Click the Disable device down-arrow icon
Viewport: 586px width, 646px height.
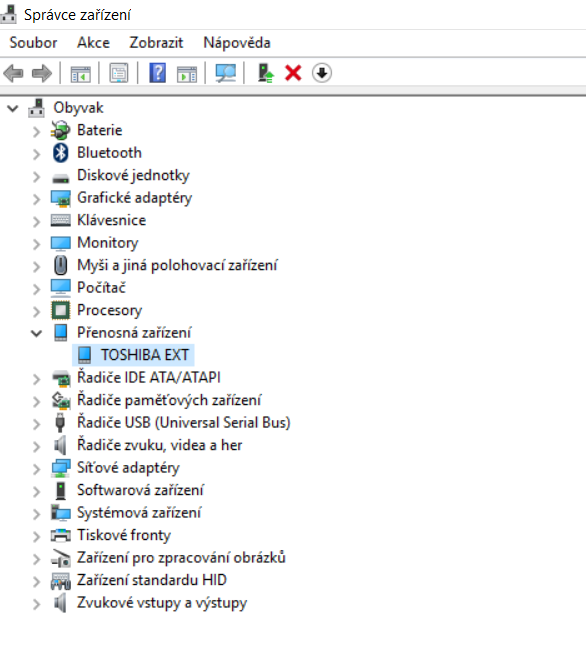(322, 73)
